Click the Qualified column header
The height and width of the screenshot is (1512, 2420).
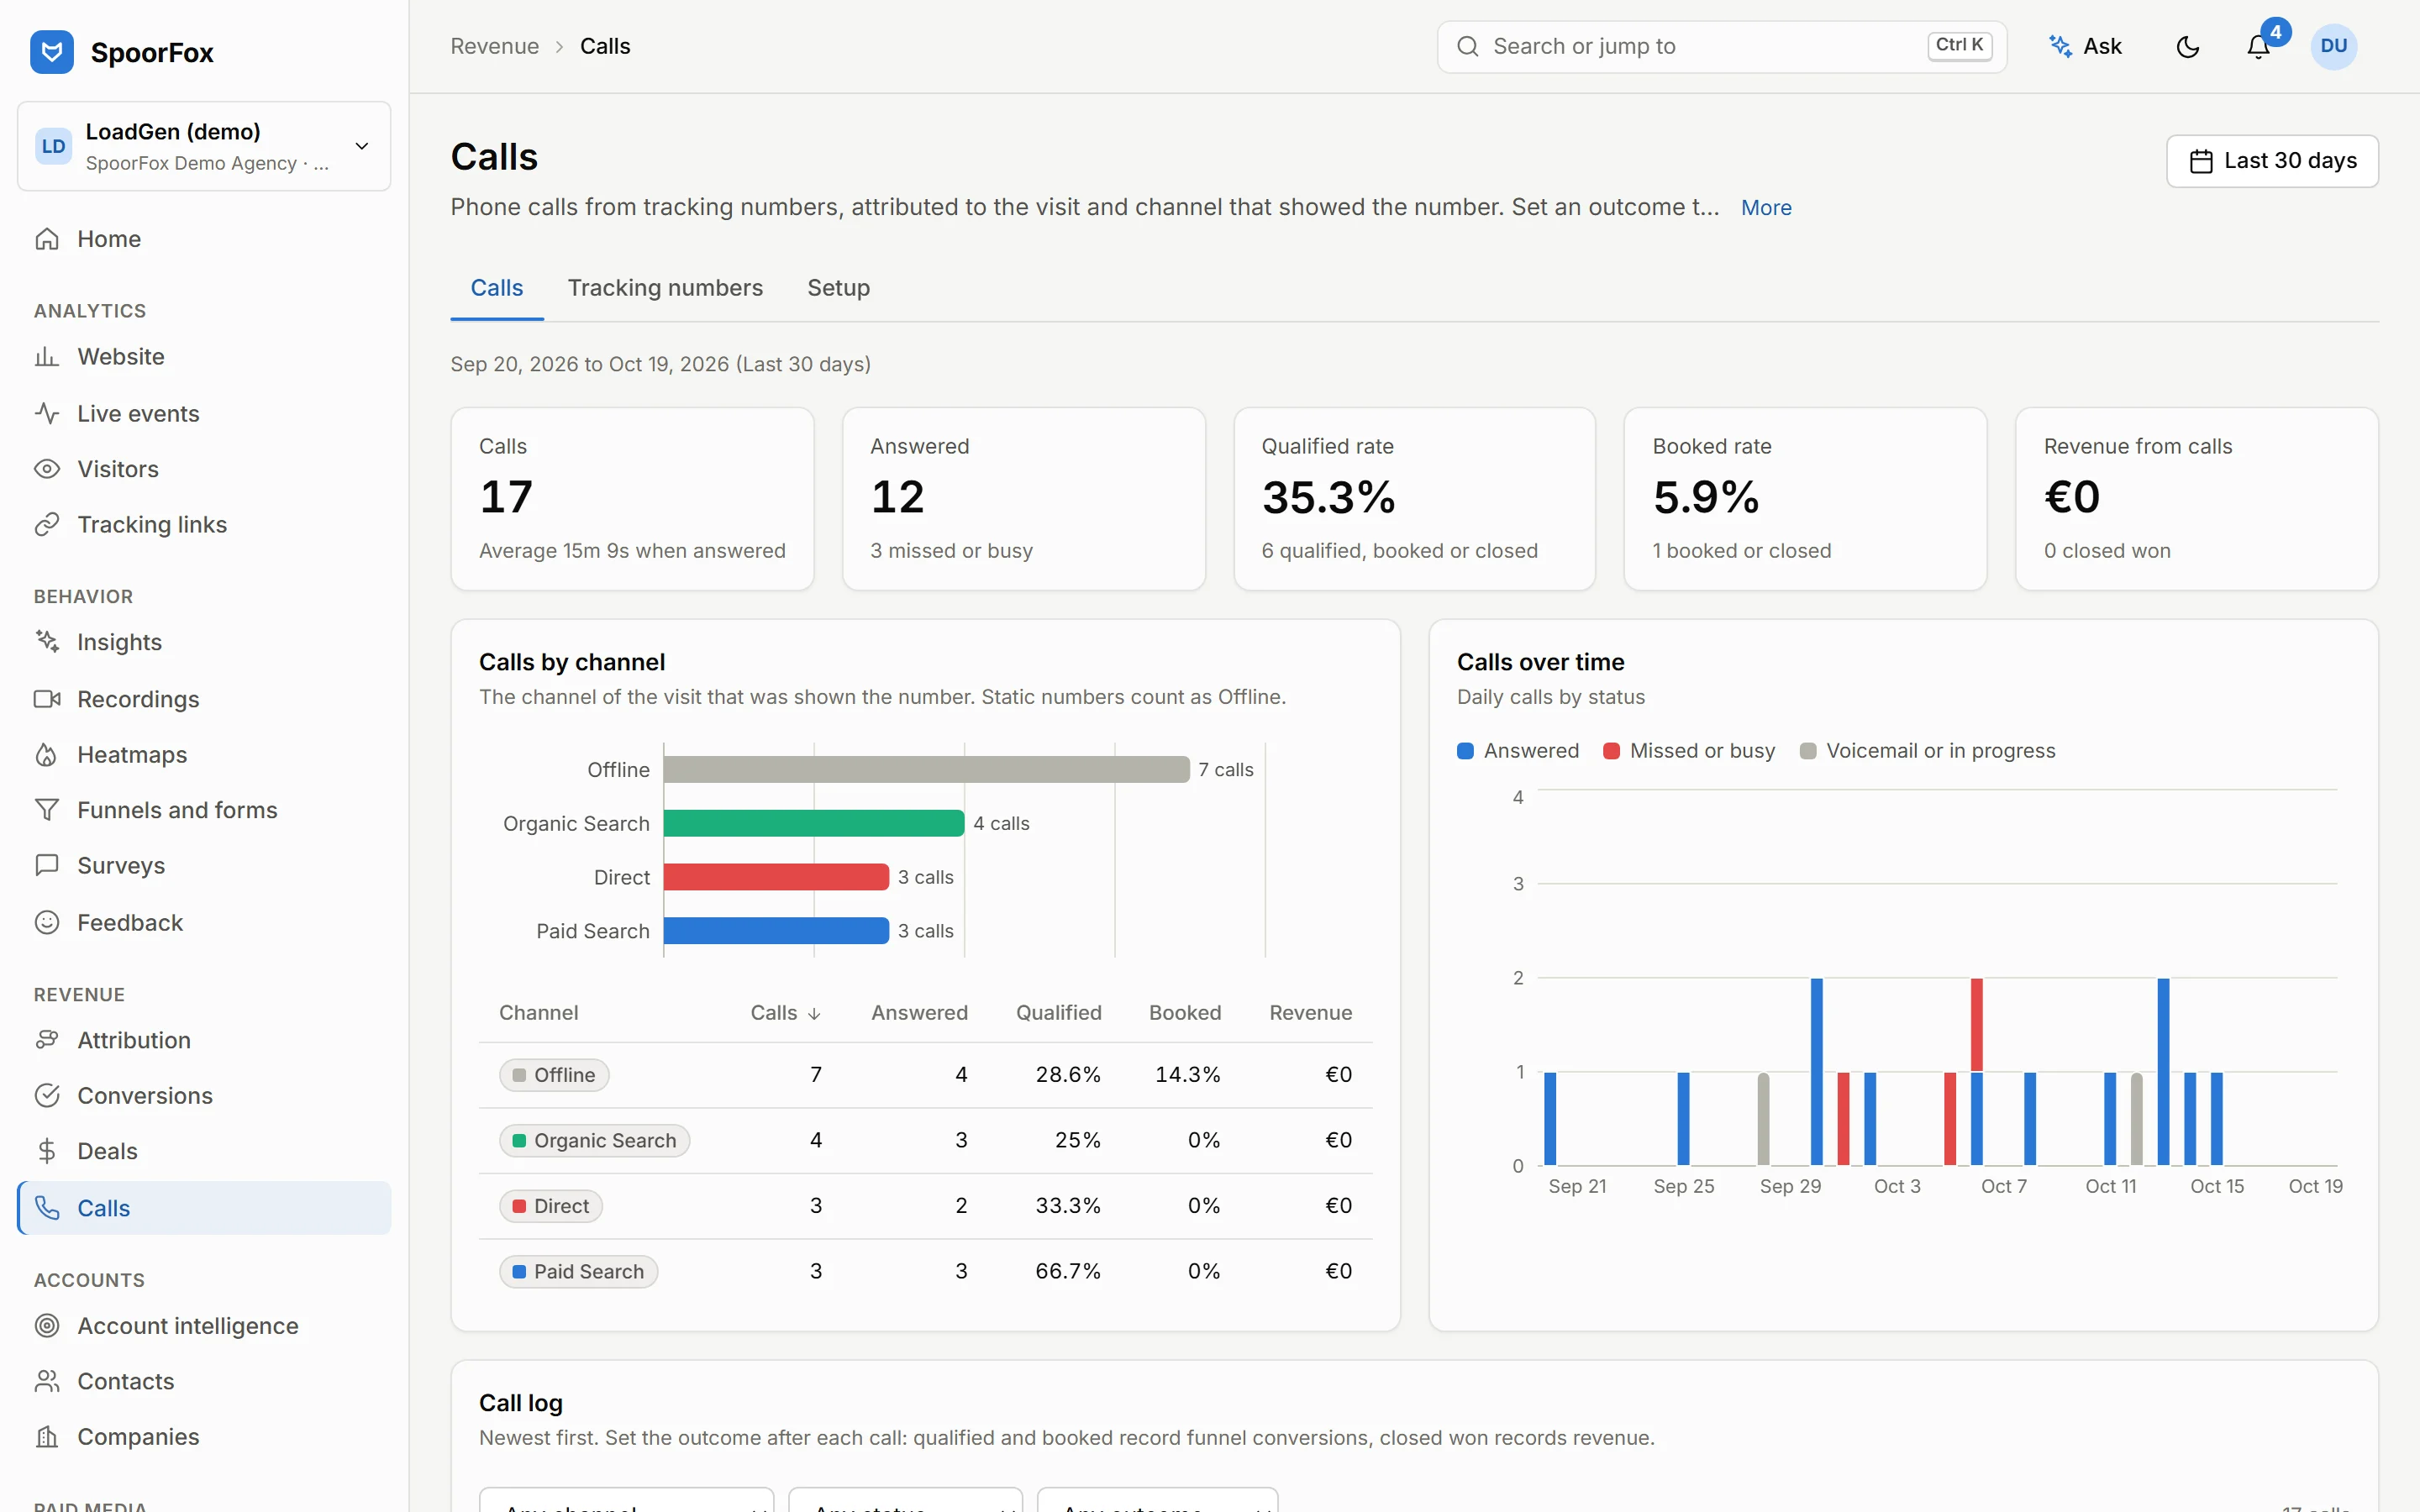[1059, 1013]
